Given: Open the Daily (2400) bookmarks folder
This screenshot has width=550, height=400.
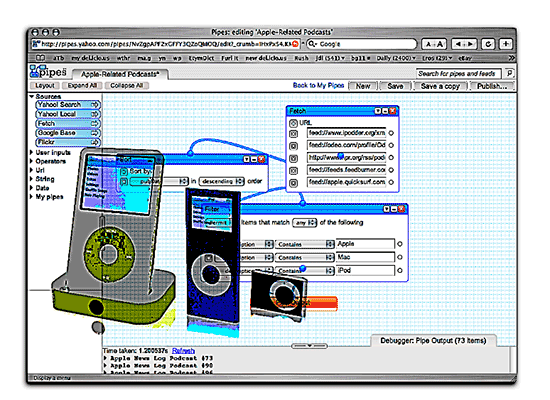Looking at the screenshot, I should tap(396, 58).
